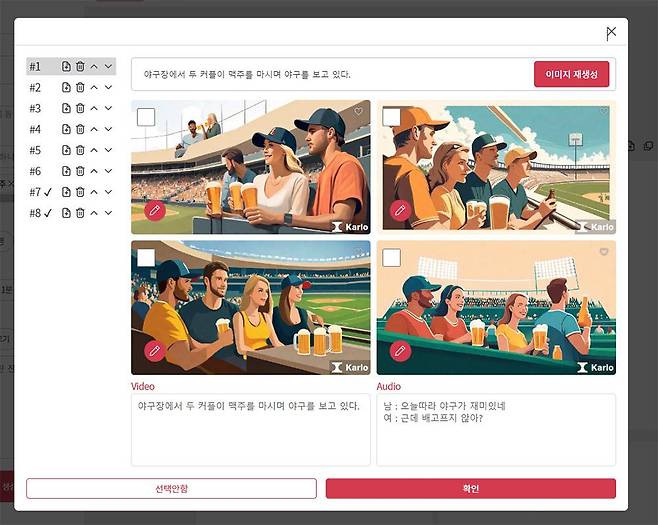The width and height of the screenshot is (658, 525).
Task: Duplicate scene #3 using its page icon
Action: point(66,108)
